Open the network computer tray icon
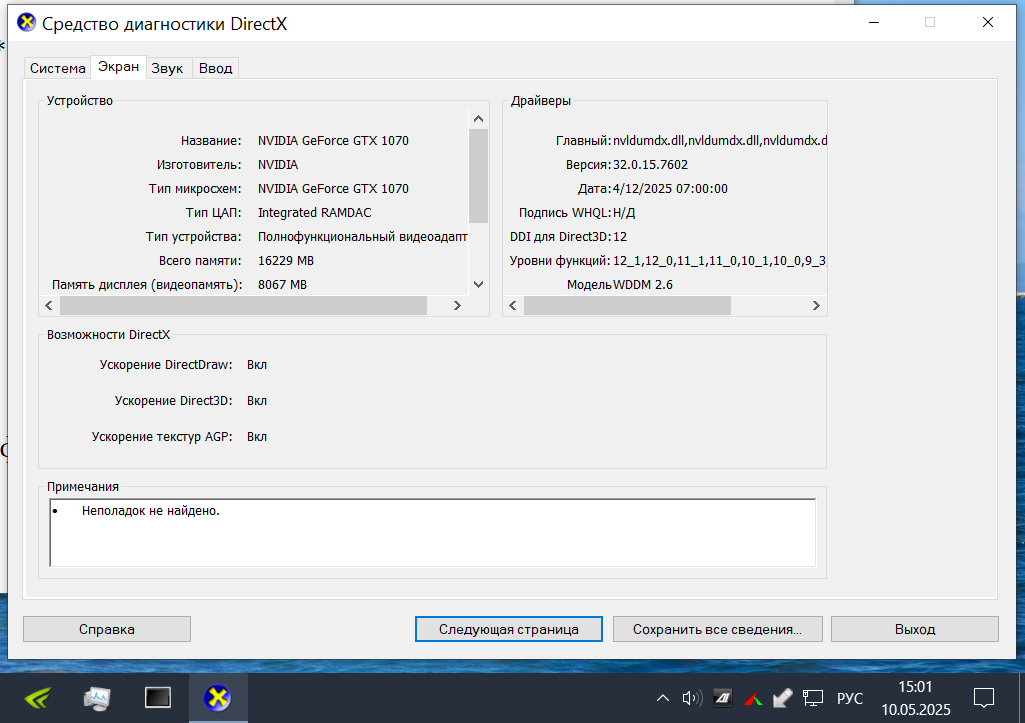 [813, 698]
